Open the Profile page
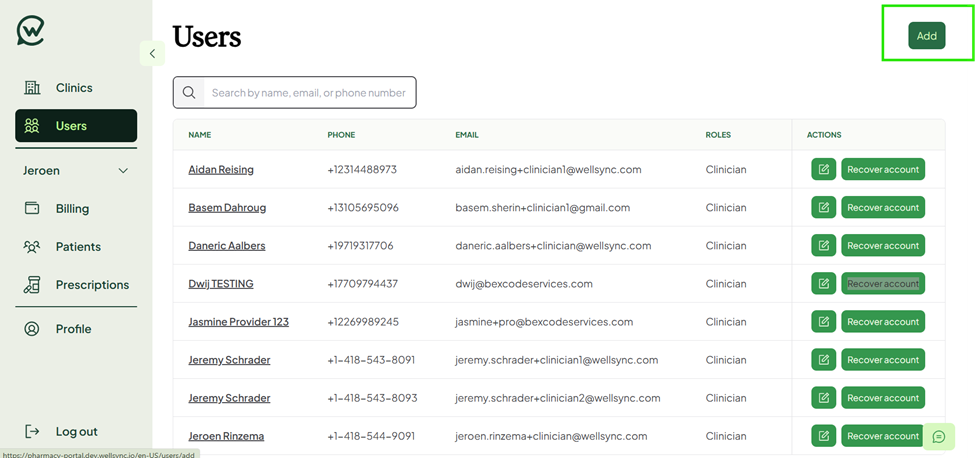The height and width of the screenshot is (458, 975). [x=76, y=329]
